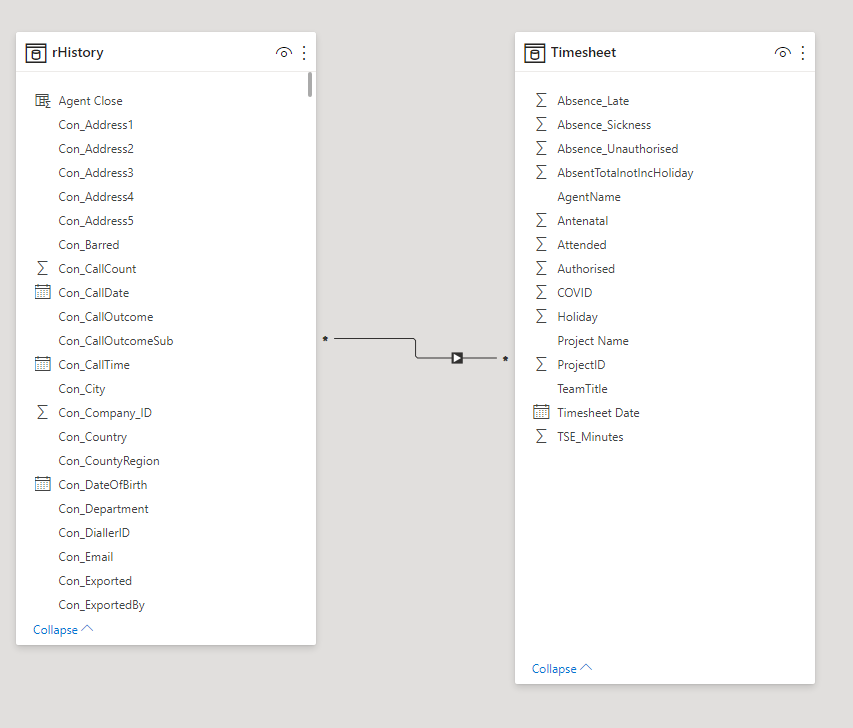Select the Con_Country field
Screen dimensions: 853x728
point(92,437)
